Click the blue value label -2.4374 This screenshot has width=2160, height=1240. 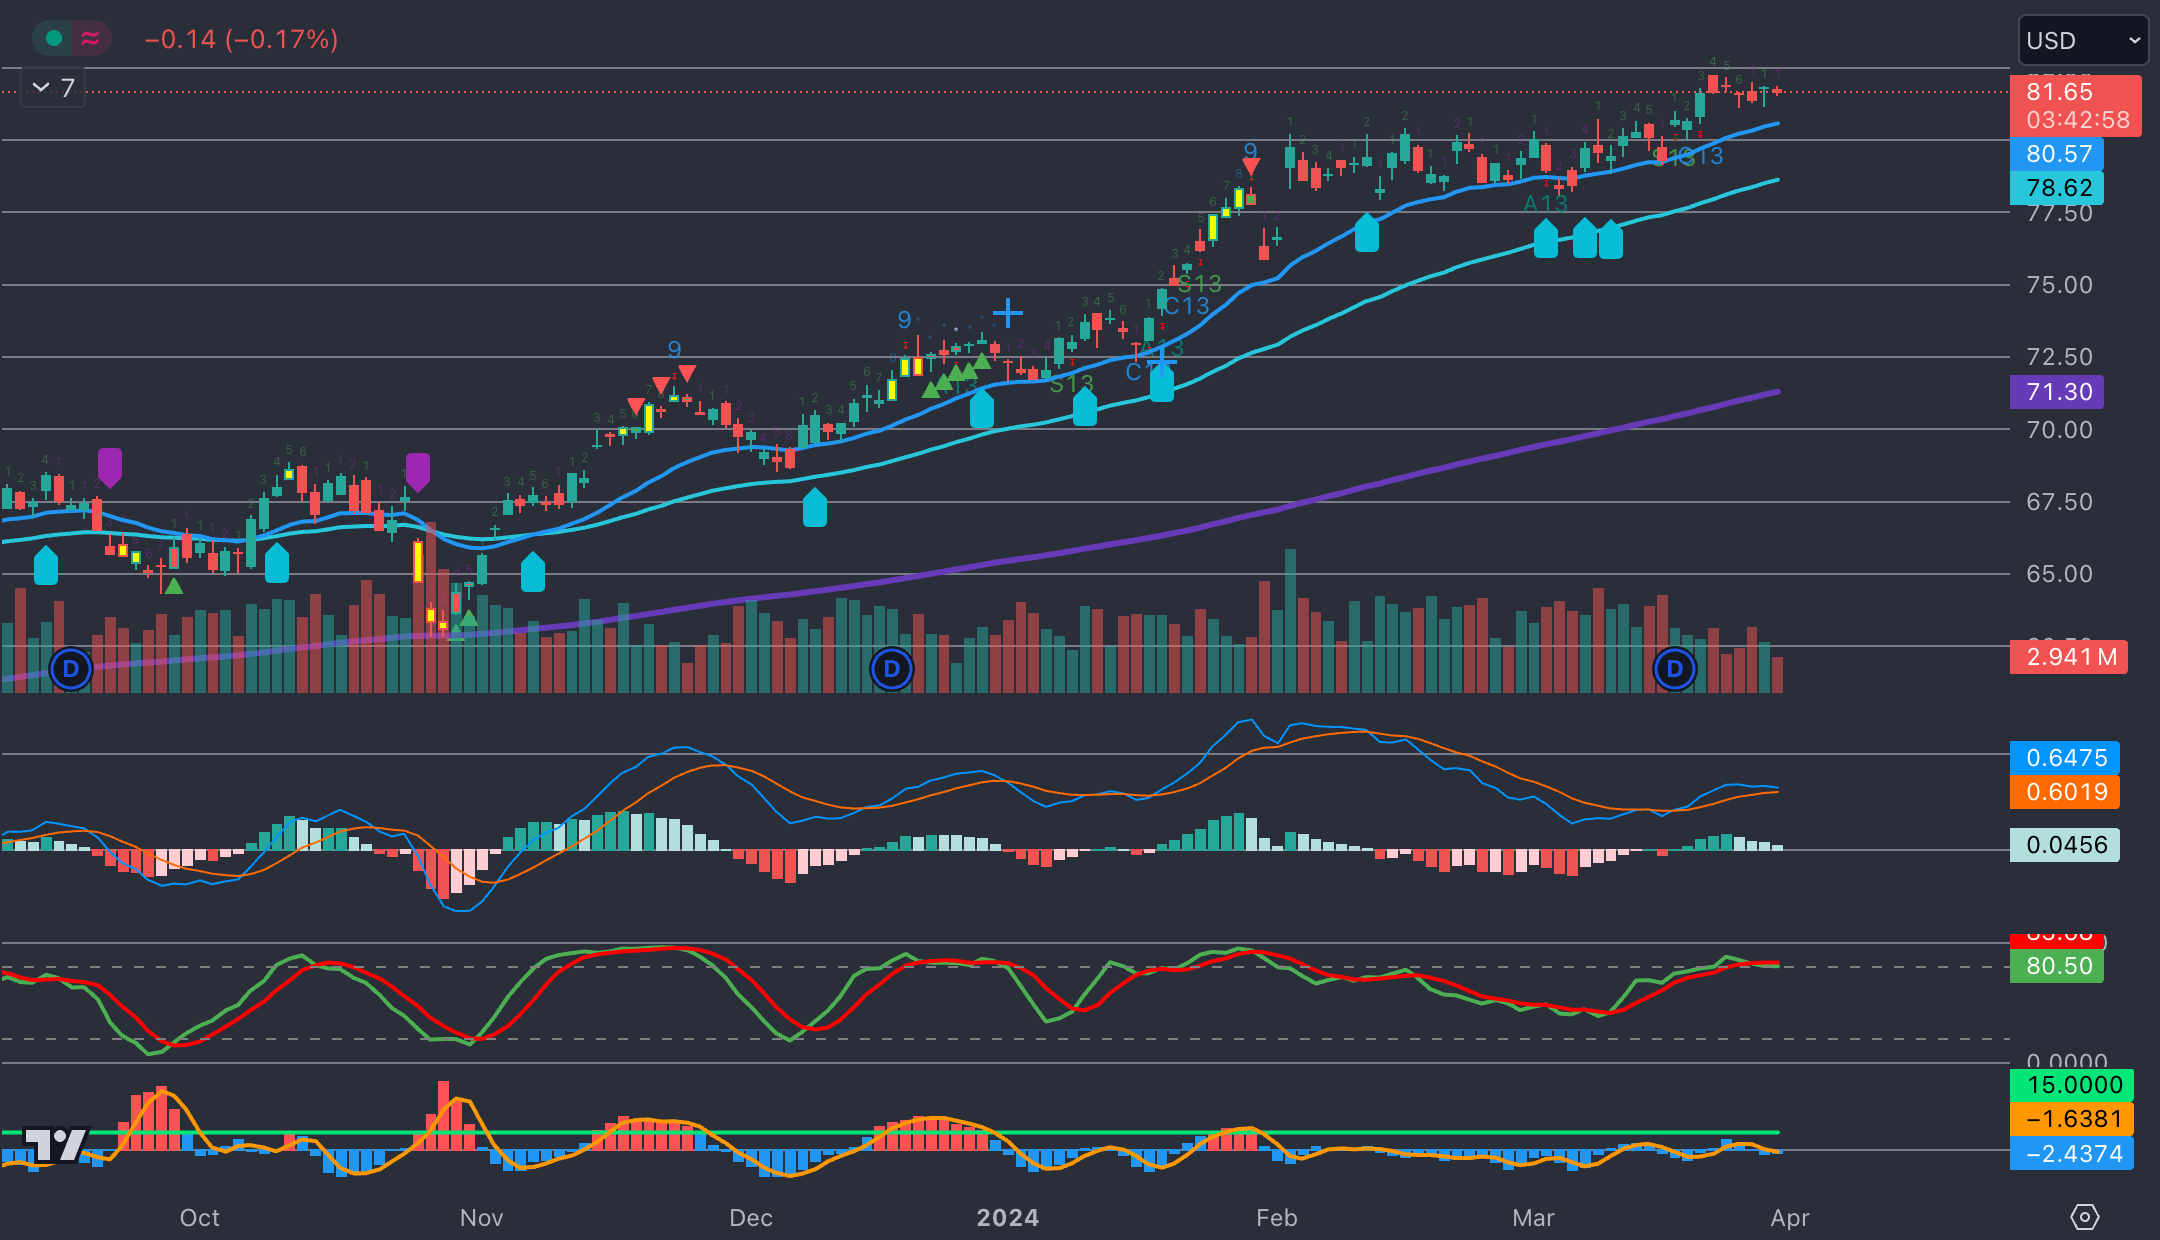click(2072, 1154)
